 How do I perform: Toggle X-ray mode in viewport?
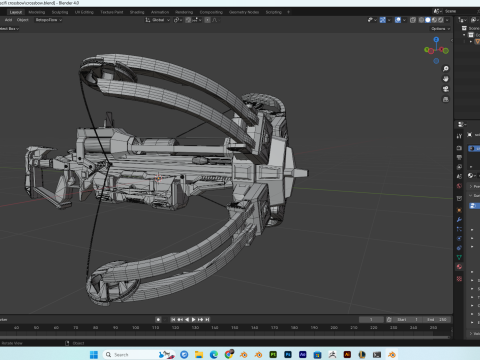click(413, 20)
